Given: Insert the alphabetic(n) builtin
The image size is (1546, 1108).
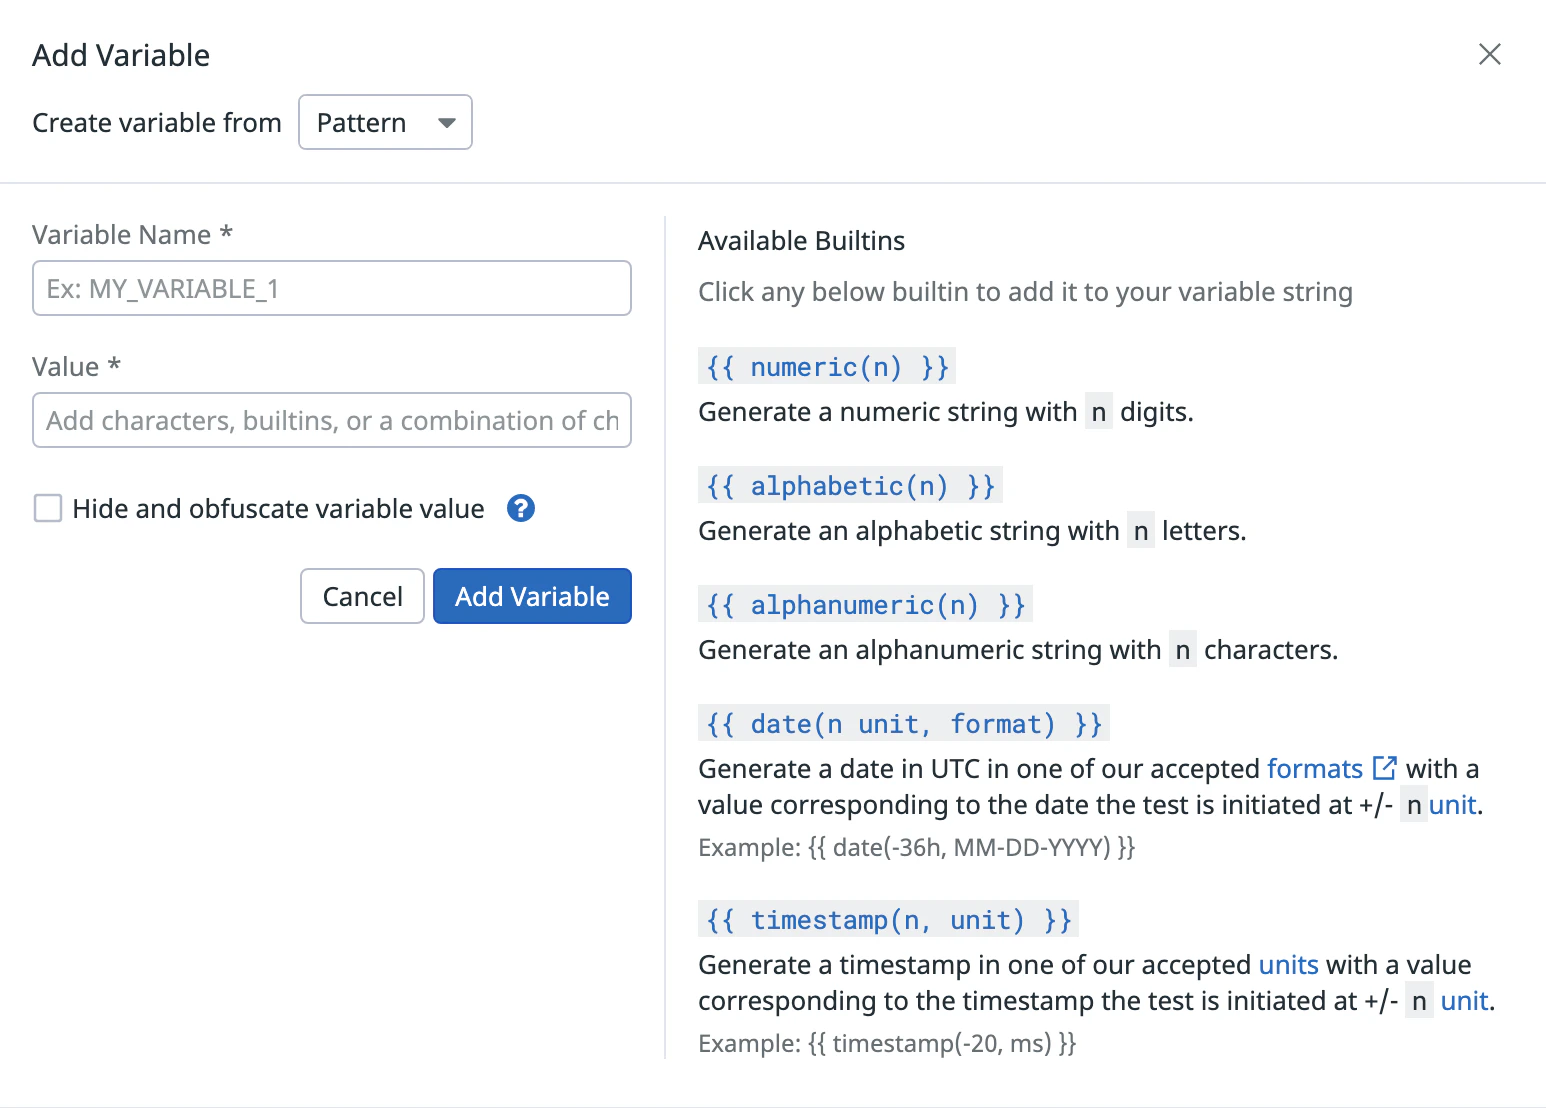Looking at the screenshot, I should click(x=850, y=486).
